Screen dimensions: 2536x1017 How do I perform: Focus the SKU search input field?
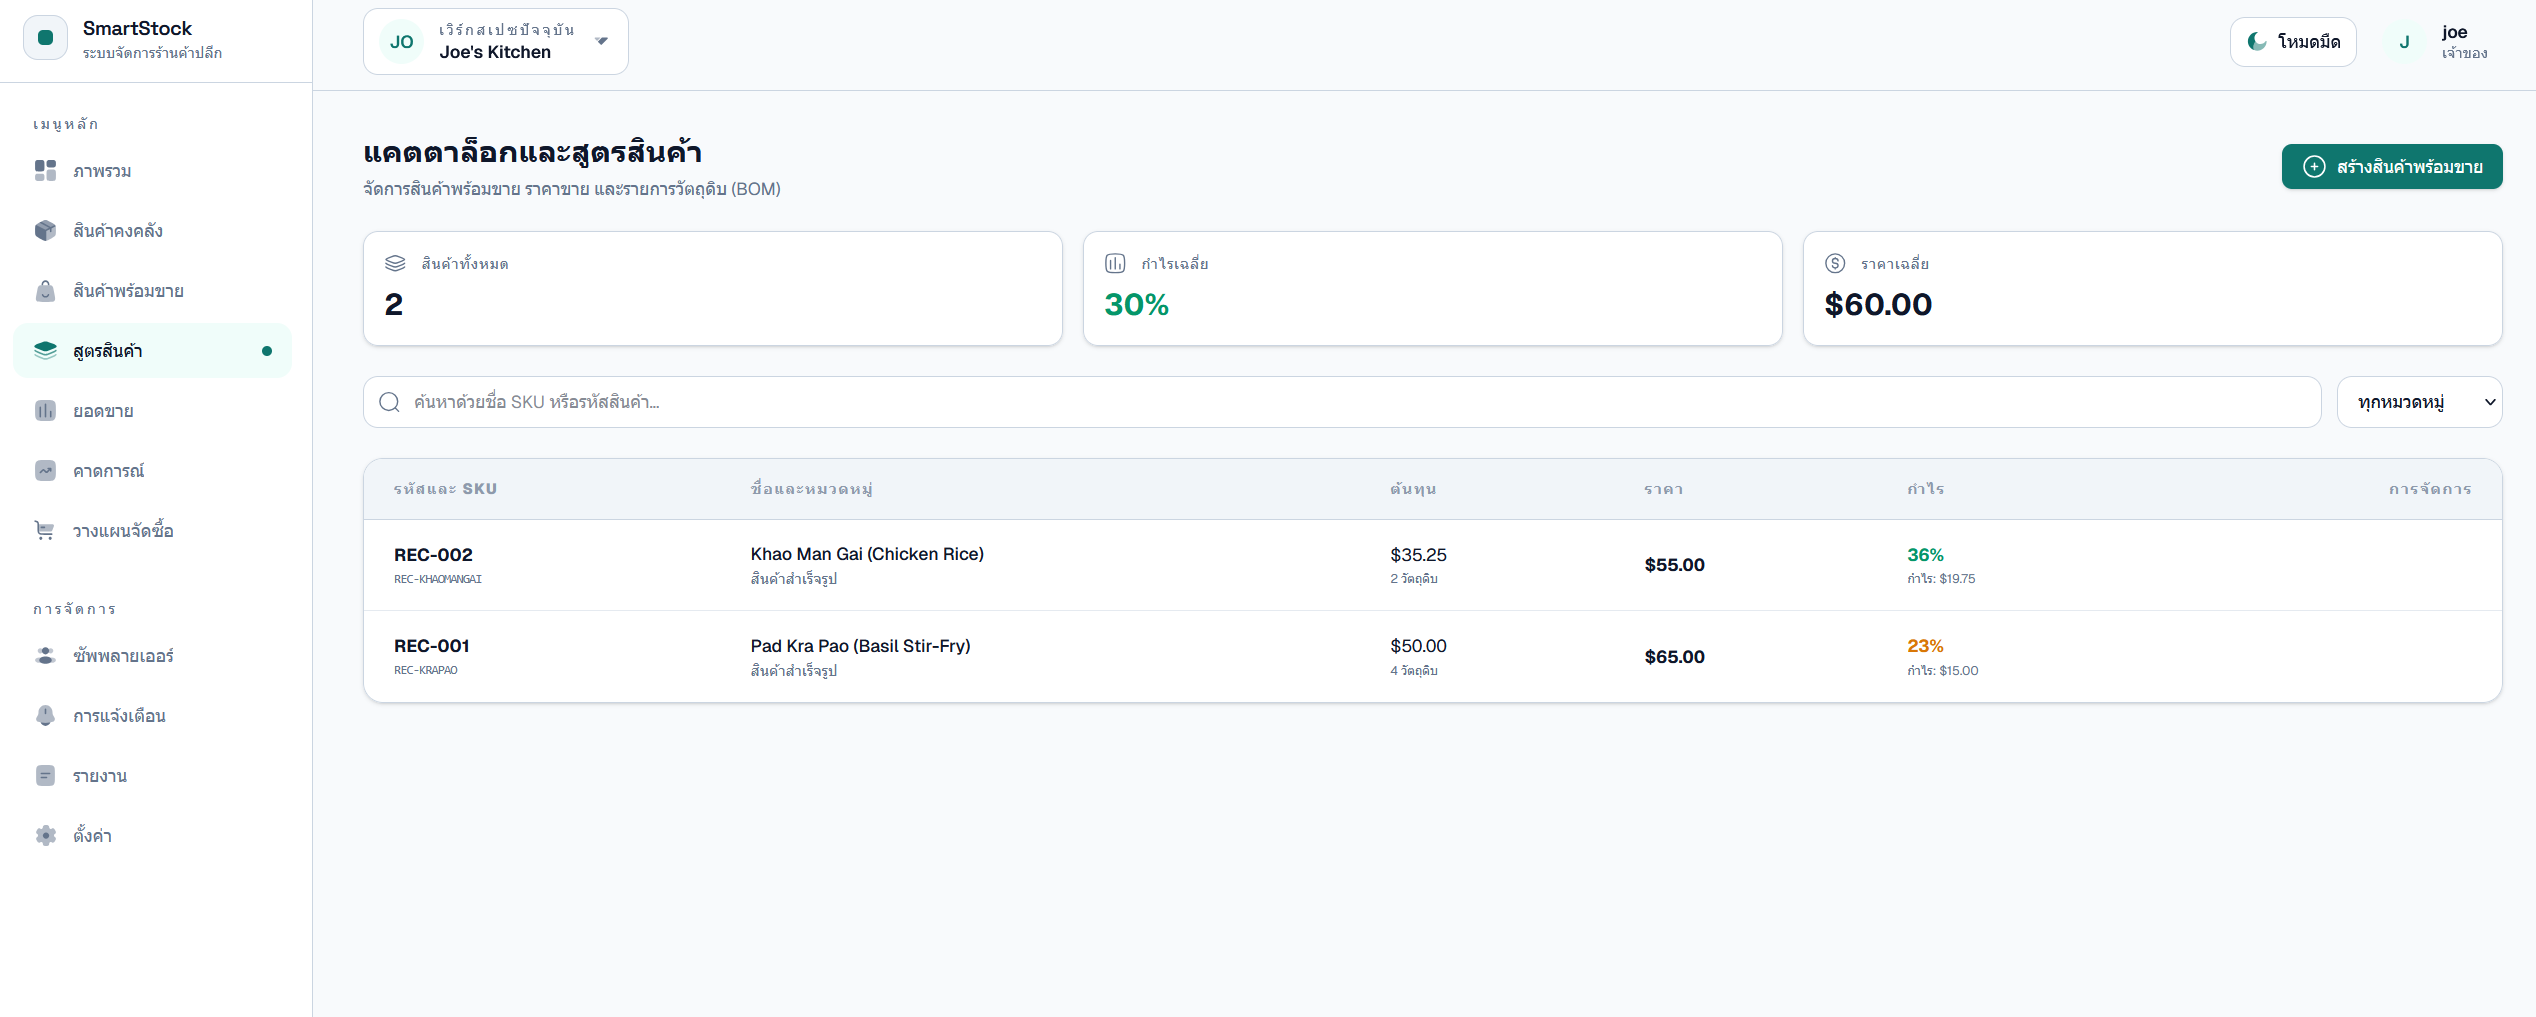coord(1340,402)
